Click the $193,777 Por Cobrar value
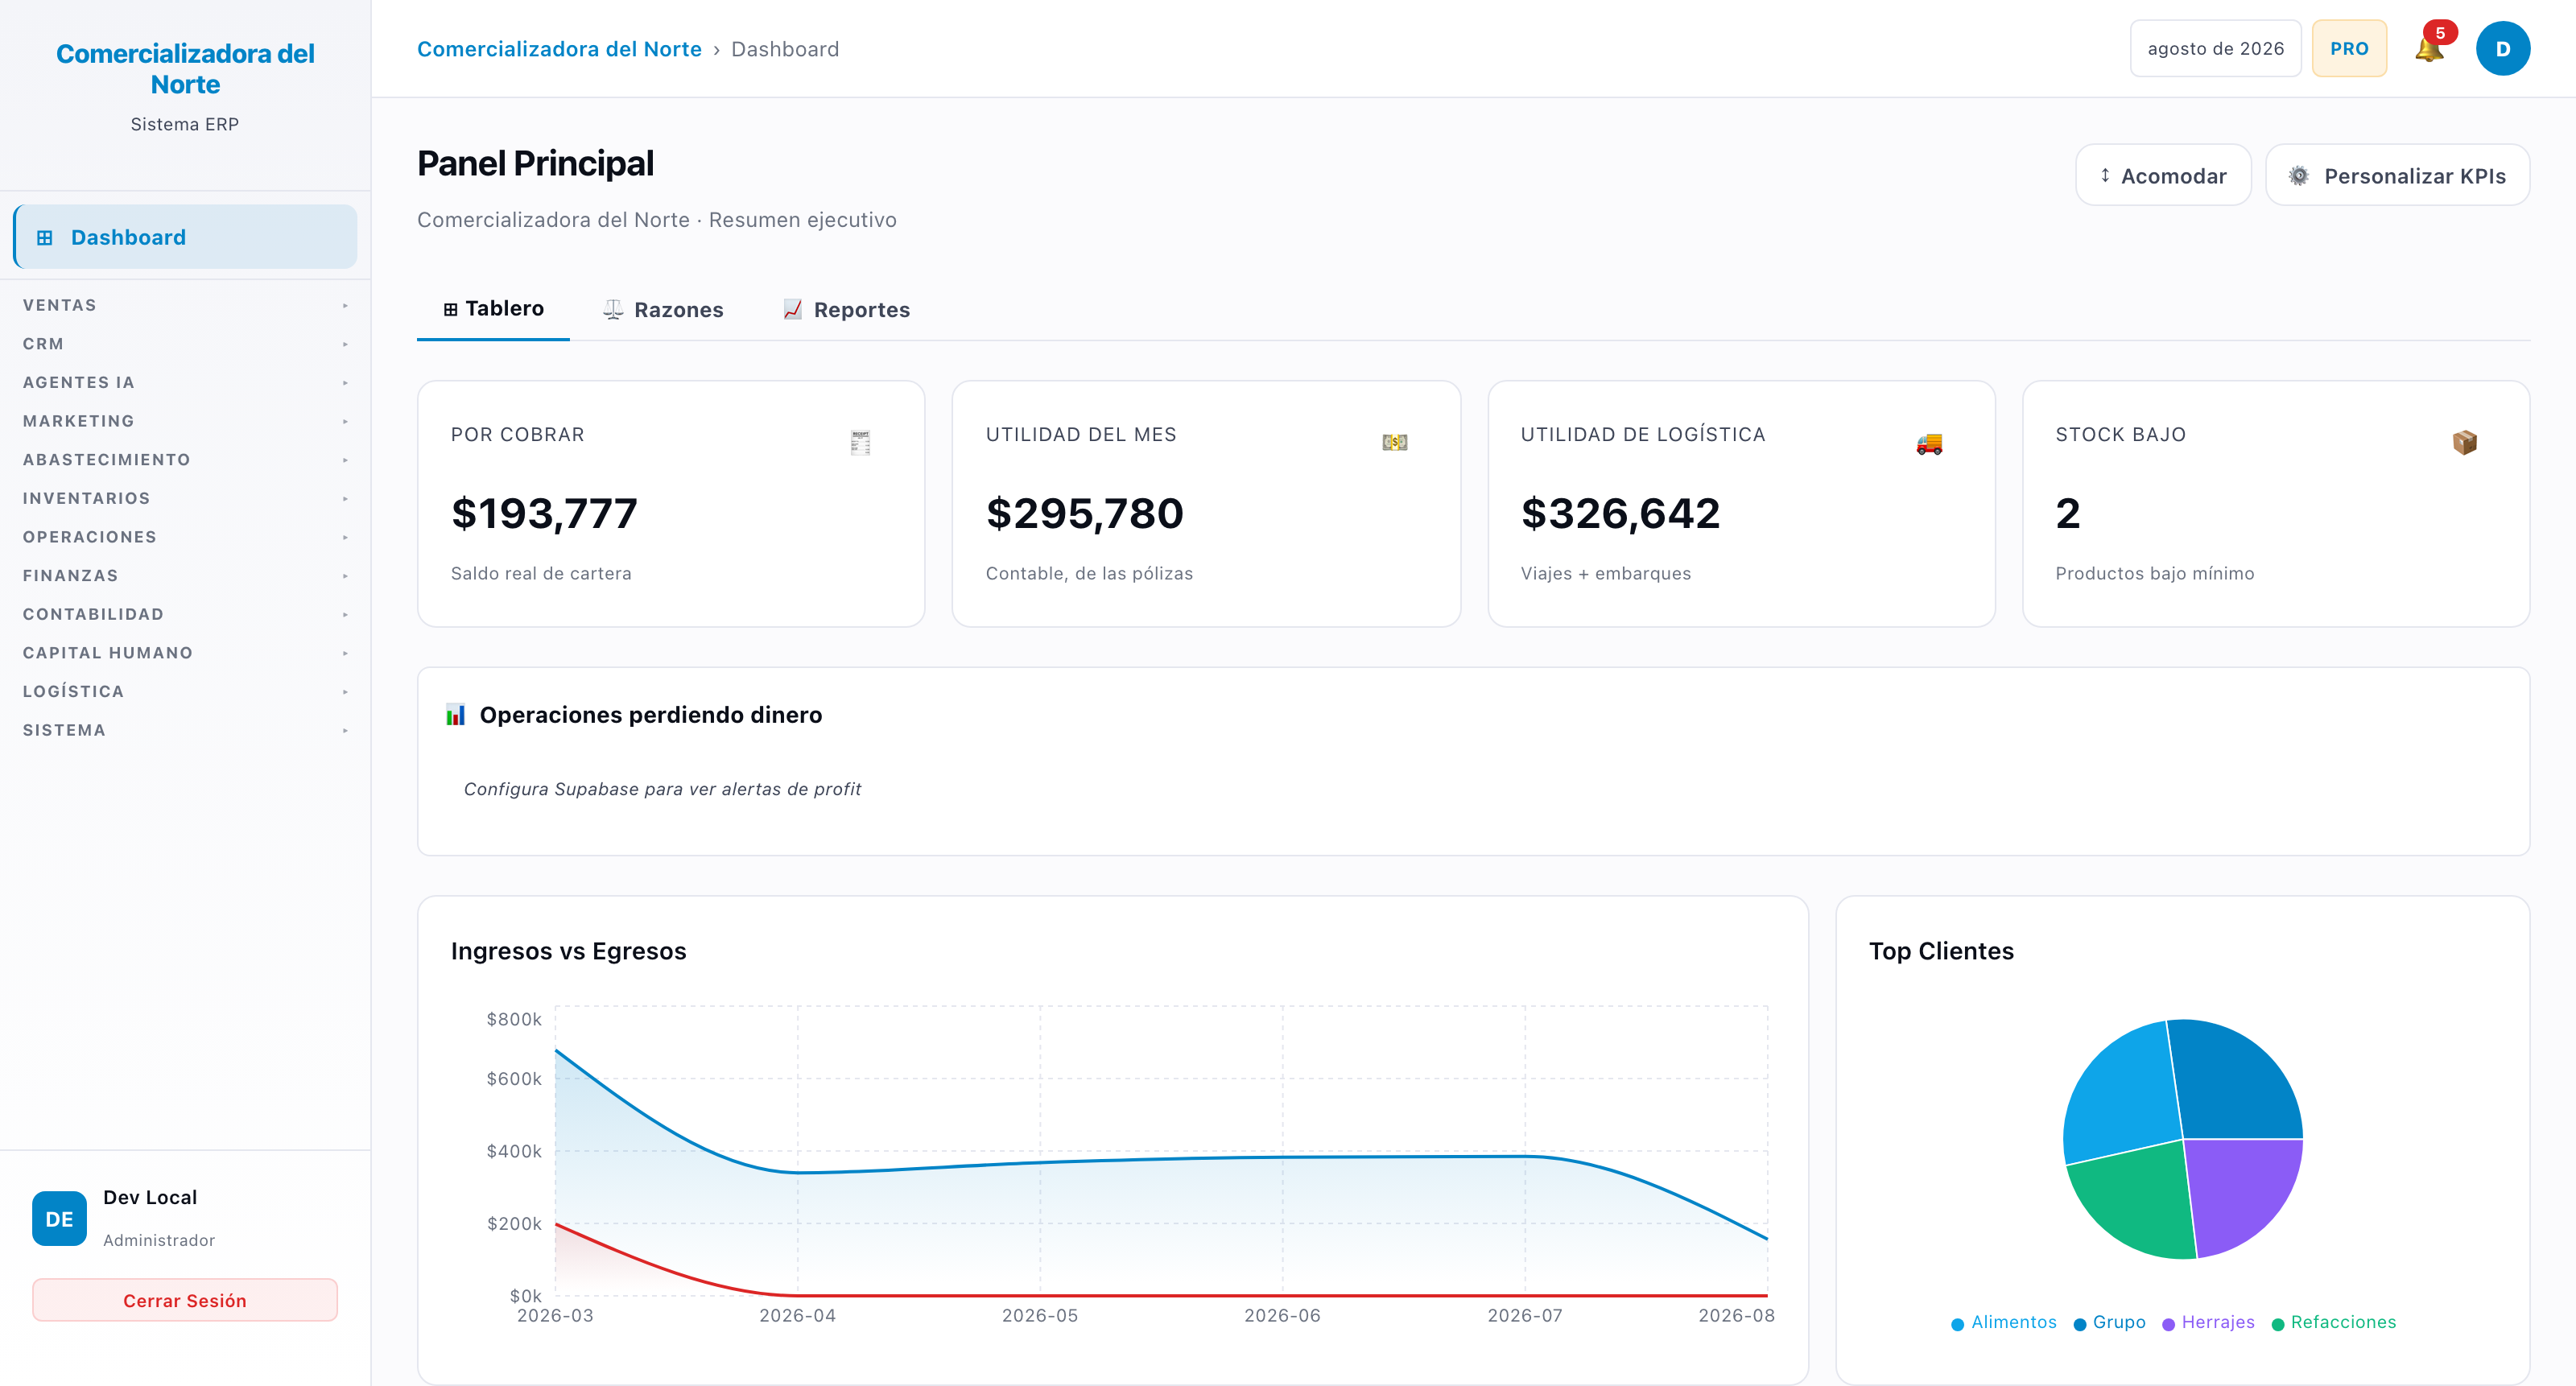Image resolution: width=2576 pixels, height=1386 pixels. [544, 514]
